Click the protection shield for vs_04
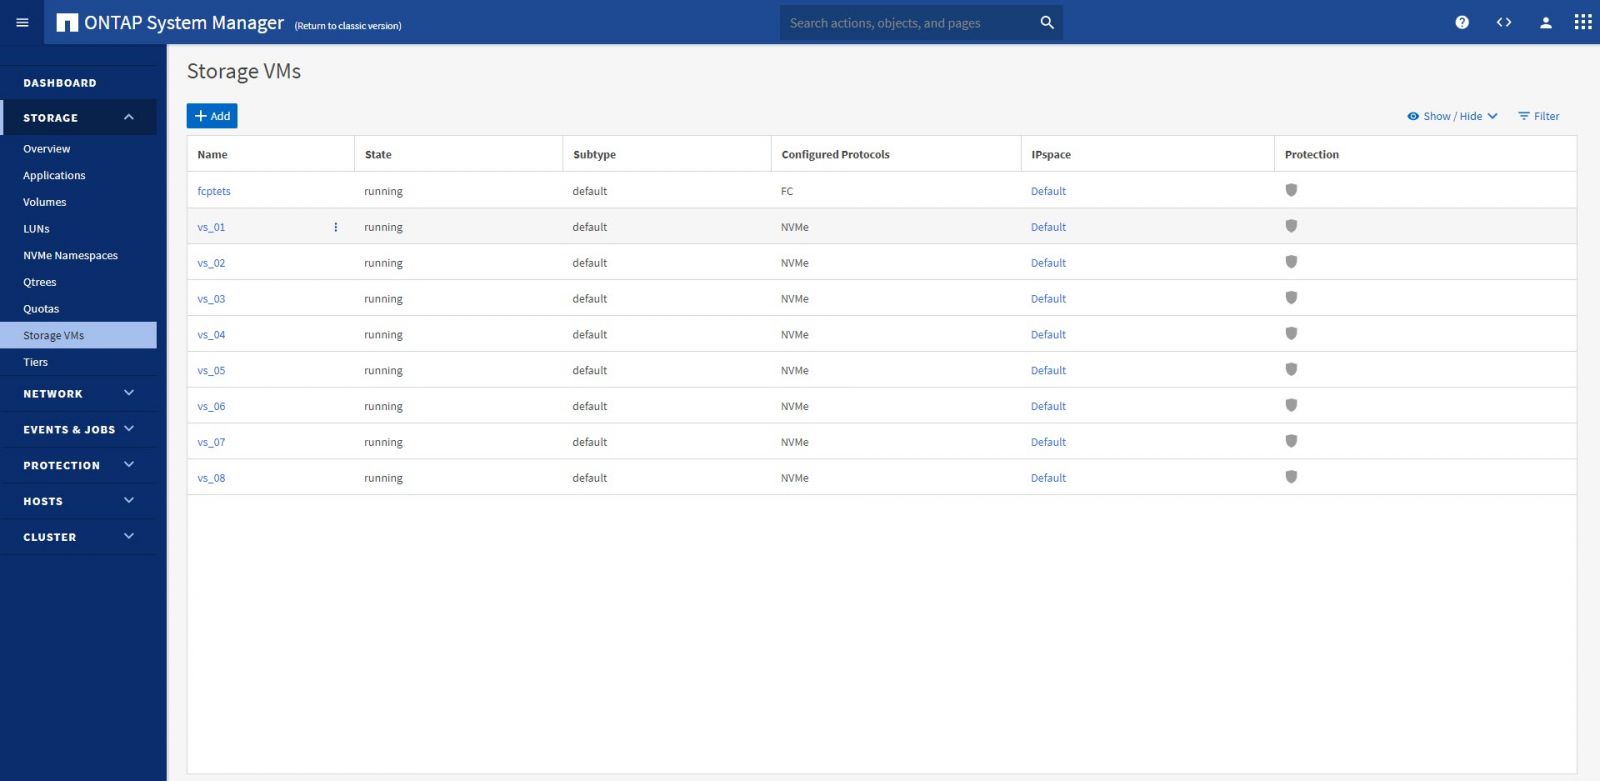The image size is (1600, 781). tap(1291, 334)
